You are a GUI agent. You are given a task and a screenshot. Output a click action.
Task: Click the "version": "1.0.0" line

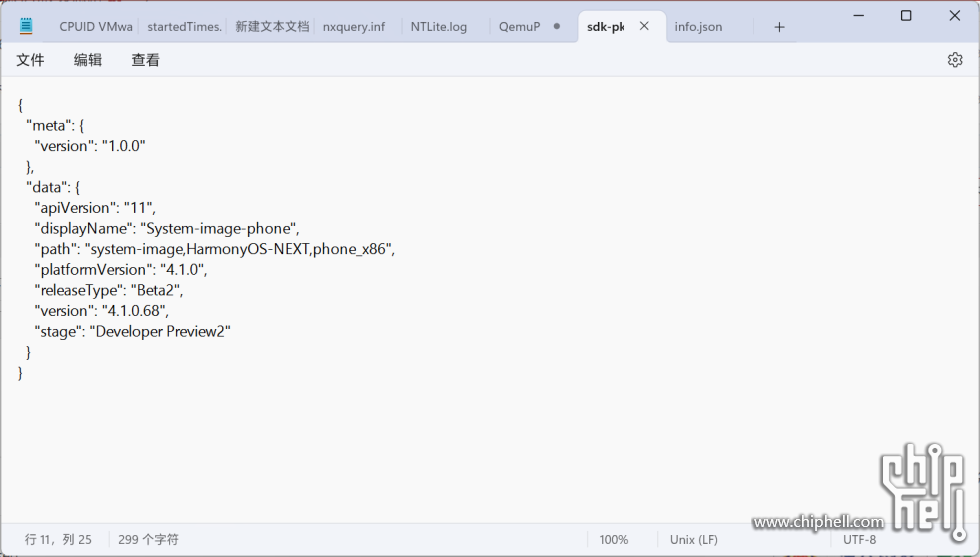tap(90, 146)
